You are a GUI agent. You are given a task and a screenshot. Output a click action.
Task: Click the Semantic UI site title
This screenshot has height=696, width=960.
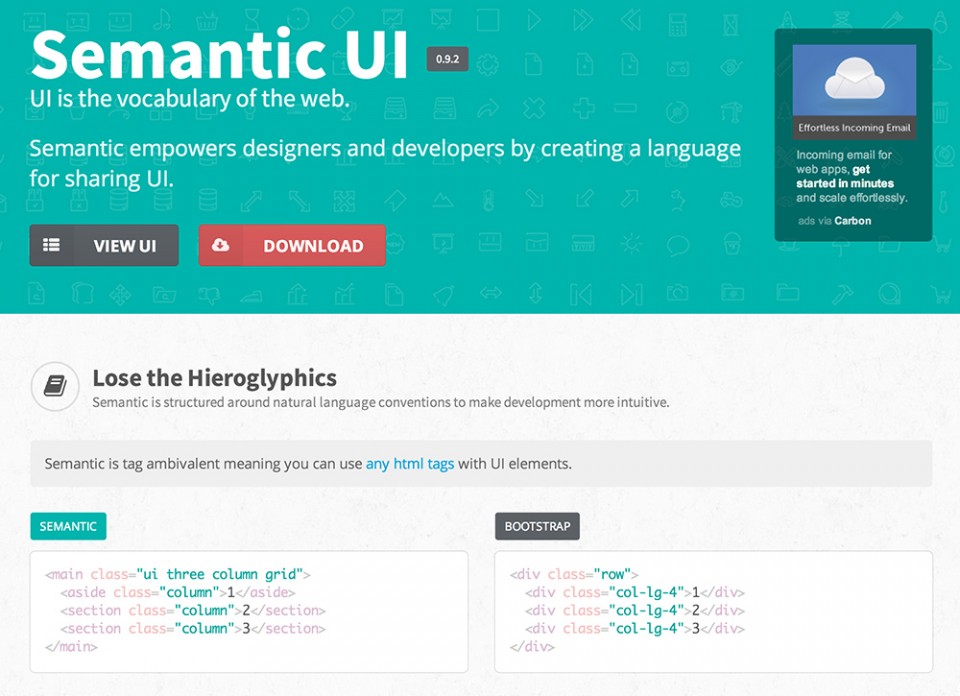pos(220,55)
